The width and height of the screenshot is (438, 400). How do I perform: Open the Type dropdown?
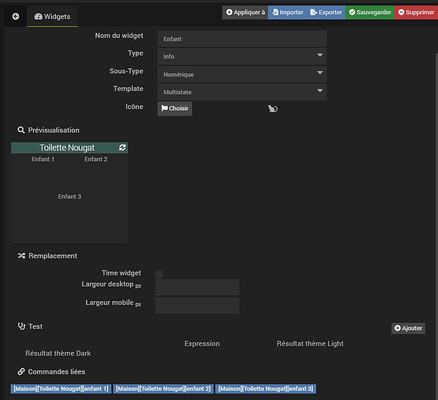(242, 56)
